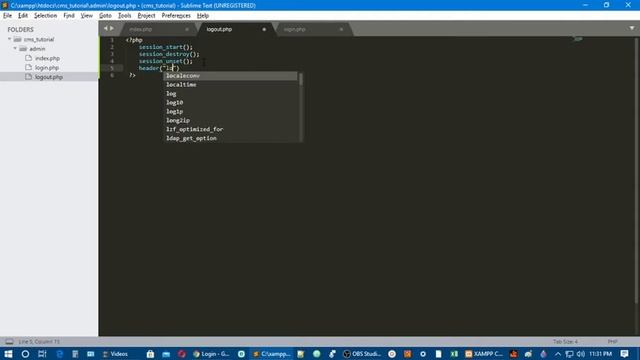Open Excel from taskbar
This screenshot has width=640, height=360.
click(454, 354)
